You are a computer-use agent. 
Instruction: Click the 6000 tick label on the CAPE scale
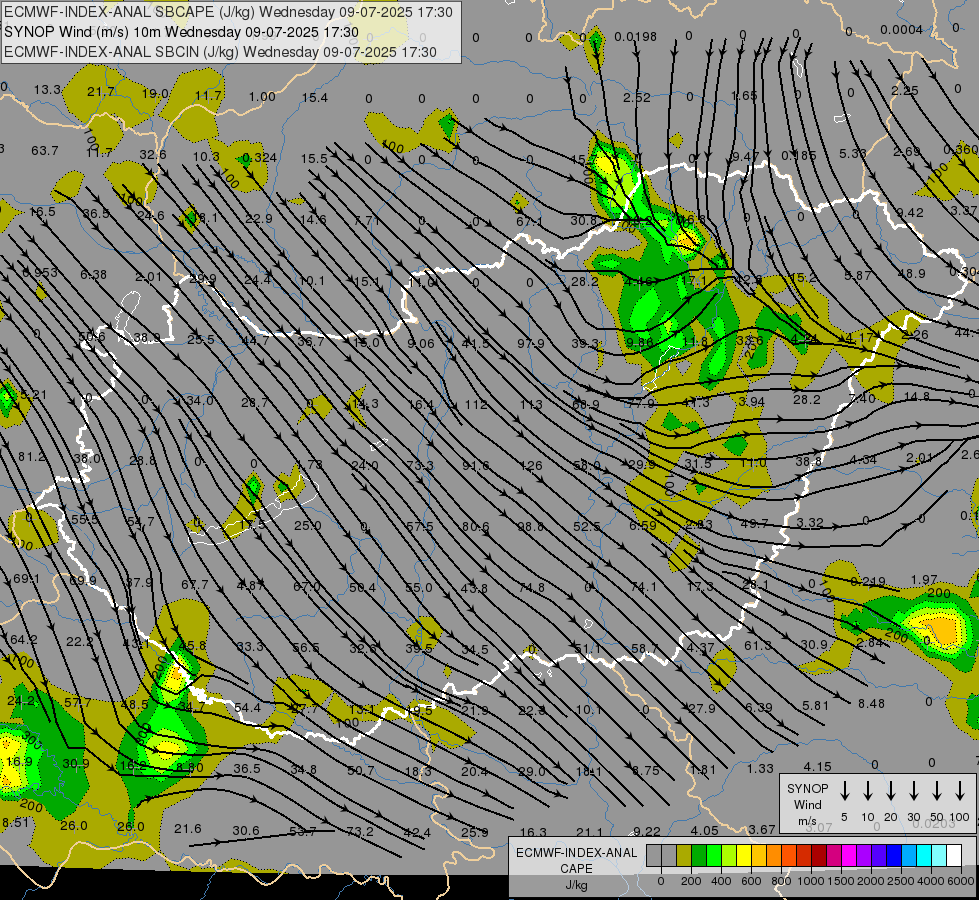962,881
